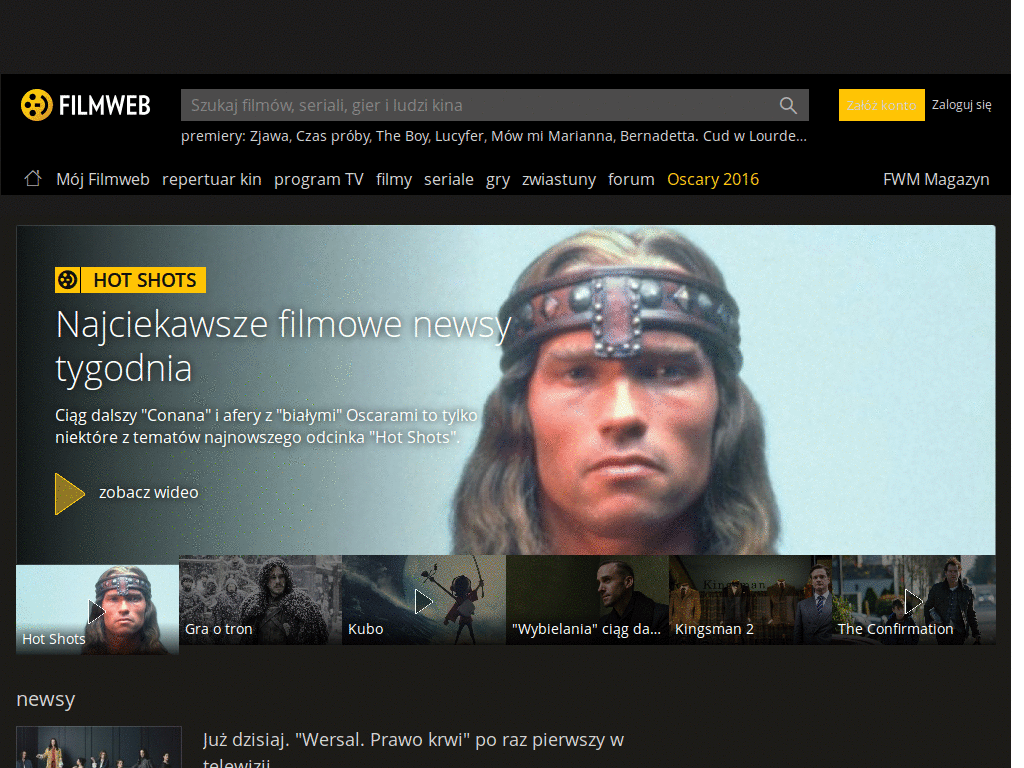The height and width of the screenshot is (768, 1024).
Task: Select the program TV tab
Action: click(x=318, y=179)
